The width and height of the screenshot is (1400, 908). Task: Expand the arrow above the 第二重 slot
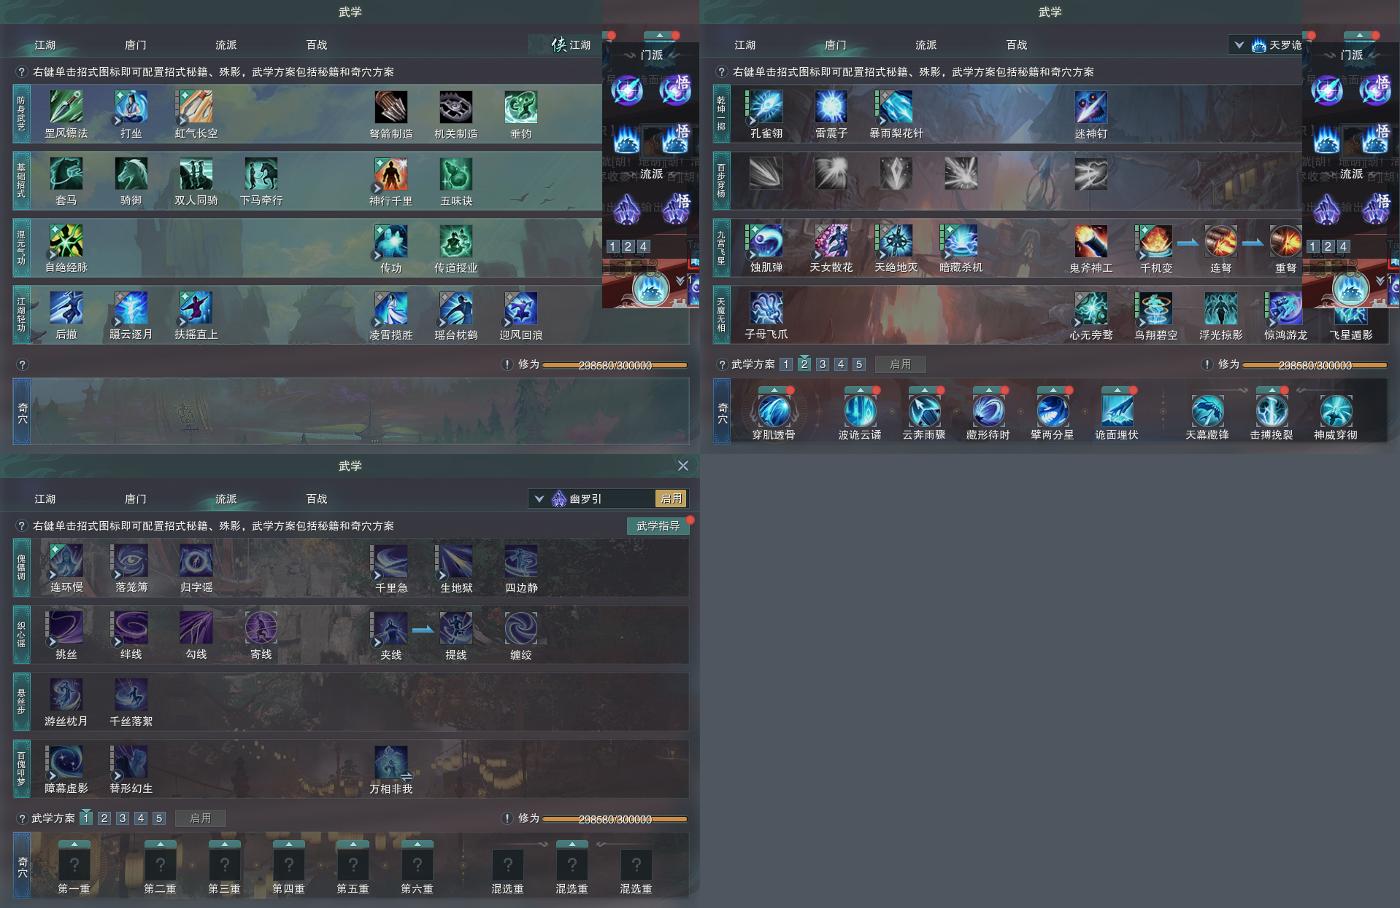[160, 844]
